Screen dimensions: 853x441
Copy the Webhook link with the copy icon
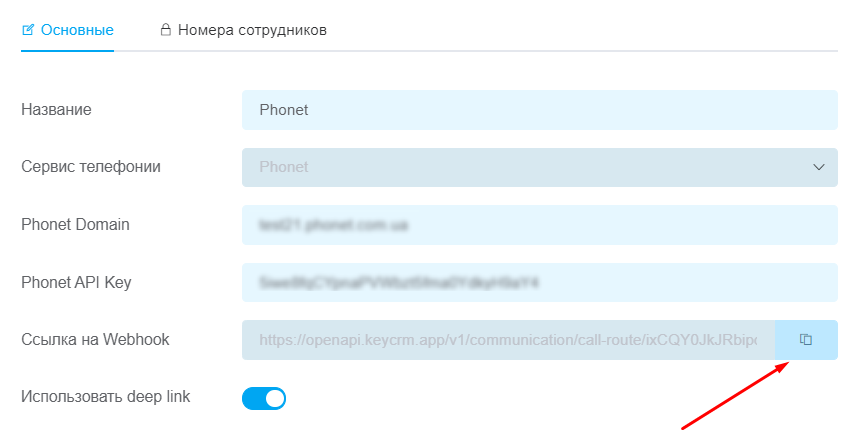(x=806, y=340)
